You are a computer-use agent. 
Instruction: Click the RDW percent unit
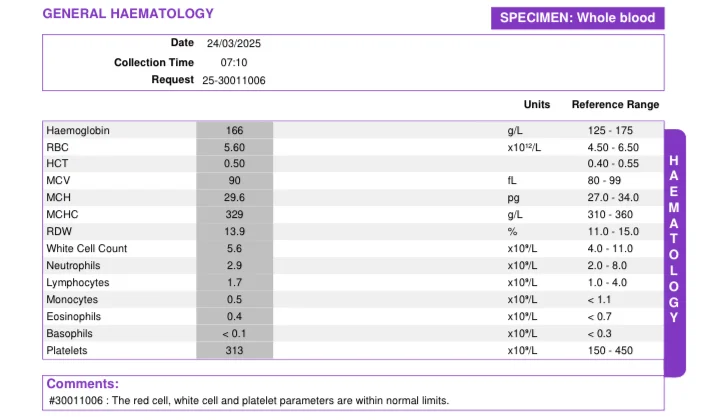tap(512, 232)
